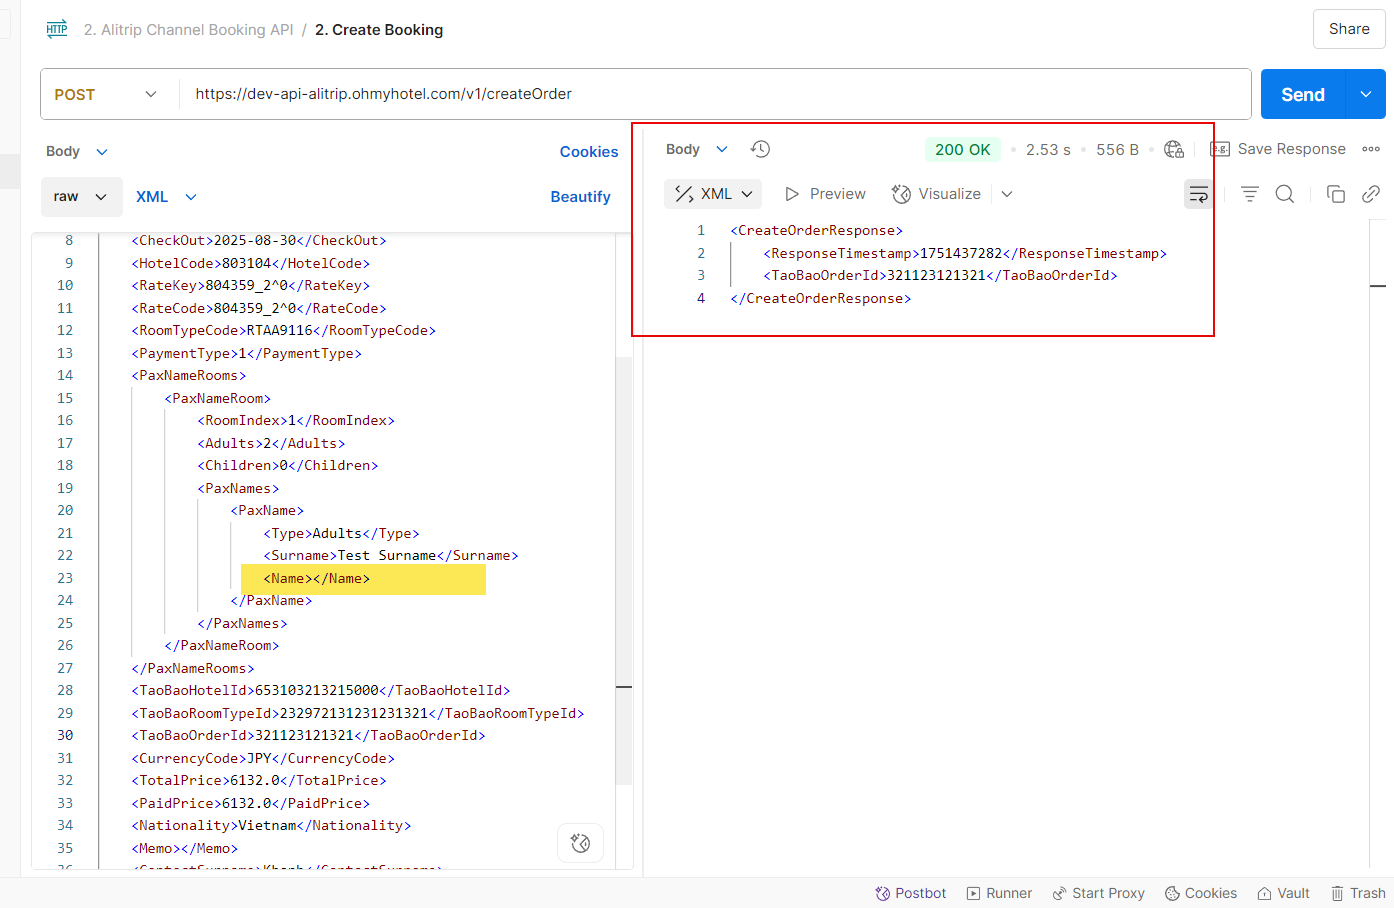Open the response XML format dropdown
The image size is (1394, 908).
click(713, 194)
